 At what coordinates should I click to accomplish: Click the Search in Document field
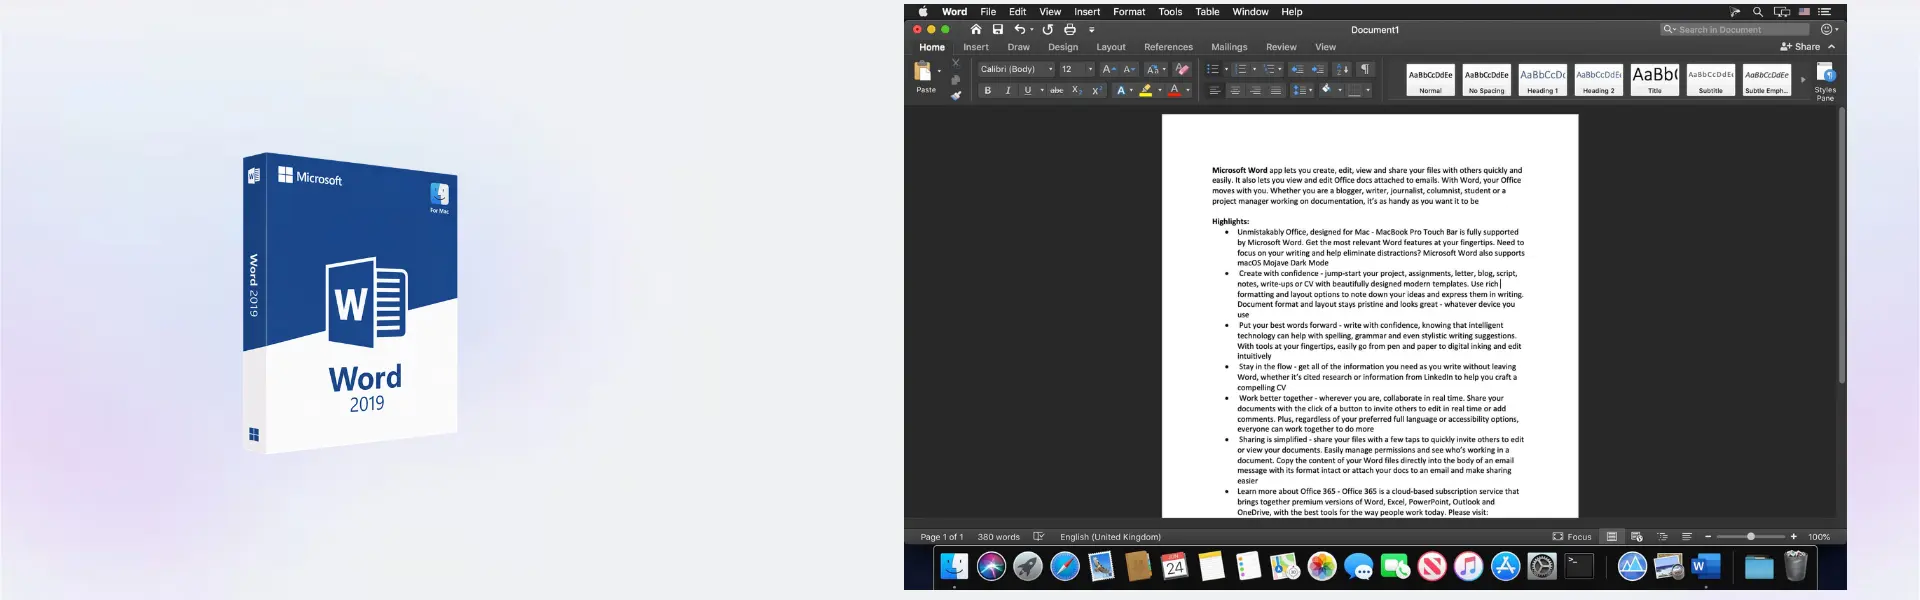click(x=1735, y=30)
